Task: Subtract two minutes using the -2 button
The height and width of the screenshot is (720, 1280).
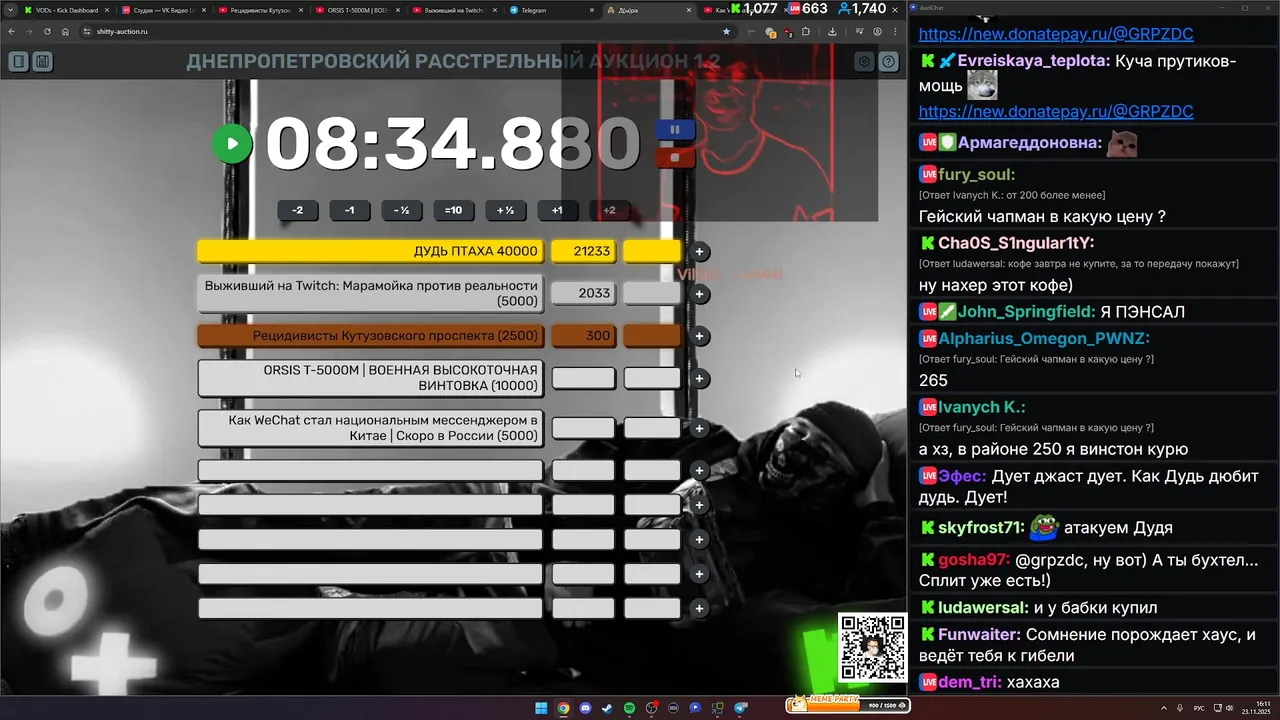Action: (x=297, y=210)
